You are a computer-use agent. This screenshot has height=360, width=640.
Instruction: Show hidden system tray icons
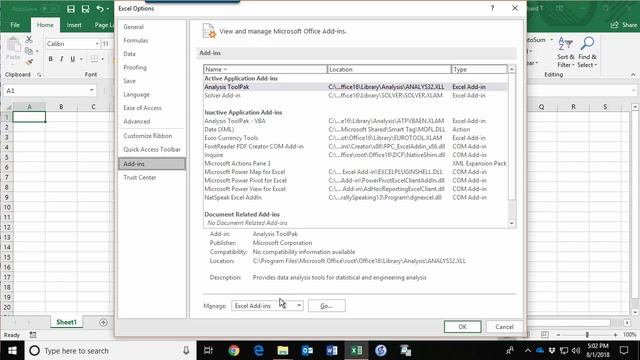pos(528,351)
